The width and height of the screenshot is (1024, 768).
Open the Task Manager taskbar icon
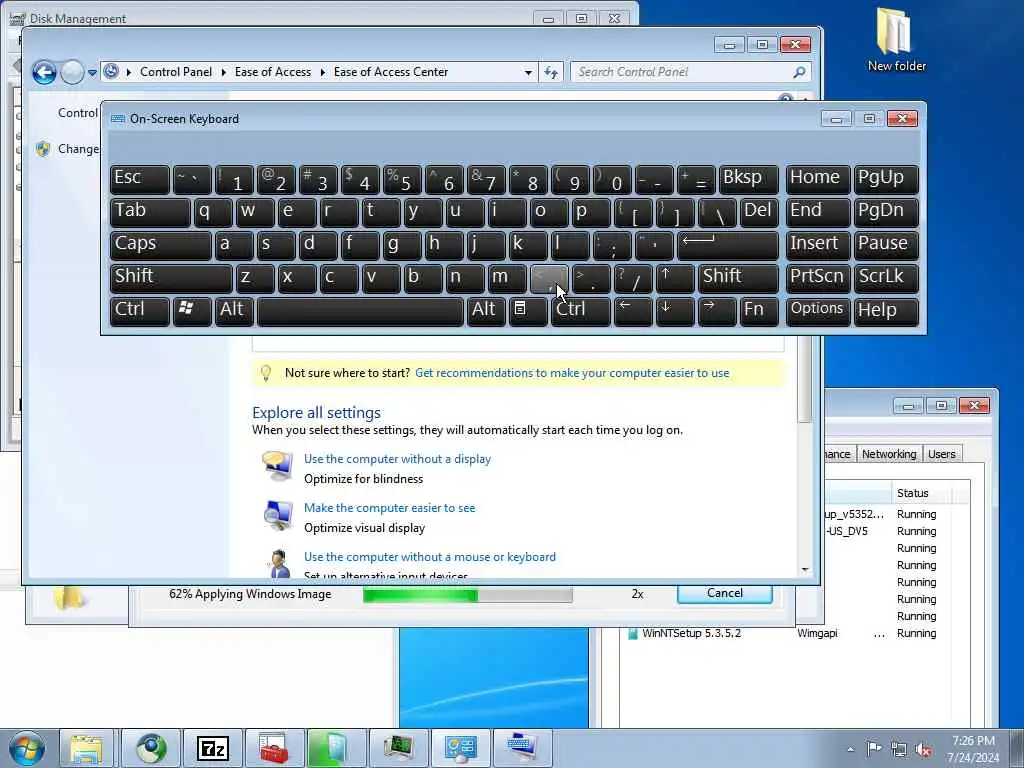398,748
